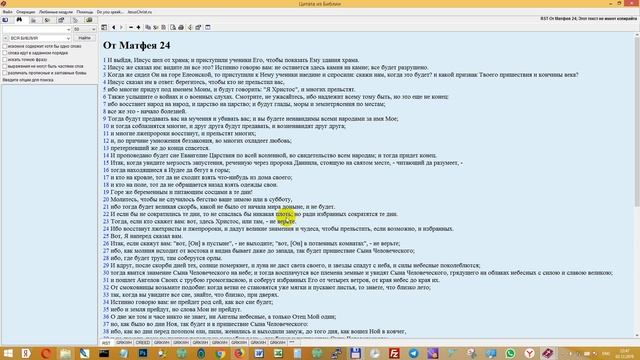
Task: Open the Операции menu
Action: [25, 12]
